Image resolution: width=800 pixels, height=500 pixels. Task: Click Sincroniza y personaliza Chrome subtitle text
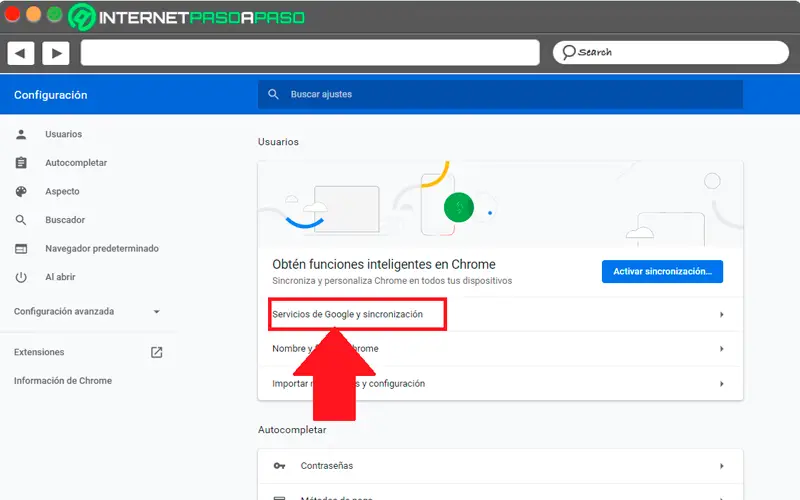[x=392, y=281]
